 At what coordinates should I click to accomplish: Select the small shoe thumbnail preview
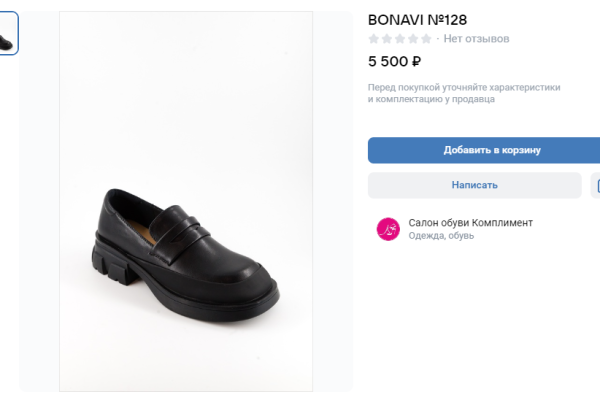[x=8, y=33]
